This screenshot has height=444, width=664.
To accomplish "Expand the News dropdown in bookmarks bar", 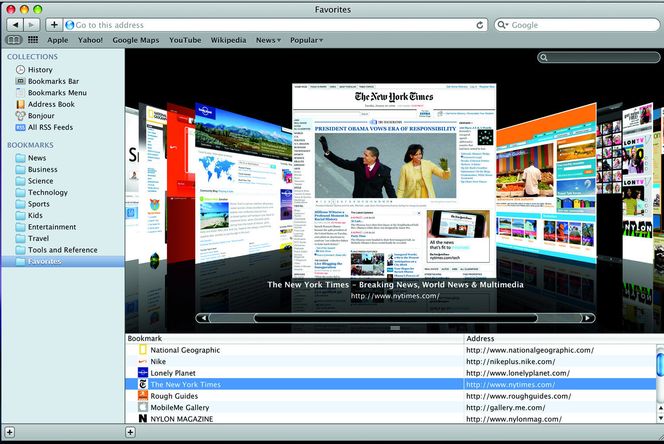I will pos(268,40).
